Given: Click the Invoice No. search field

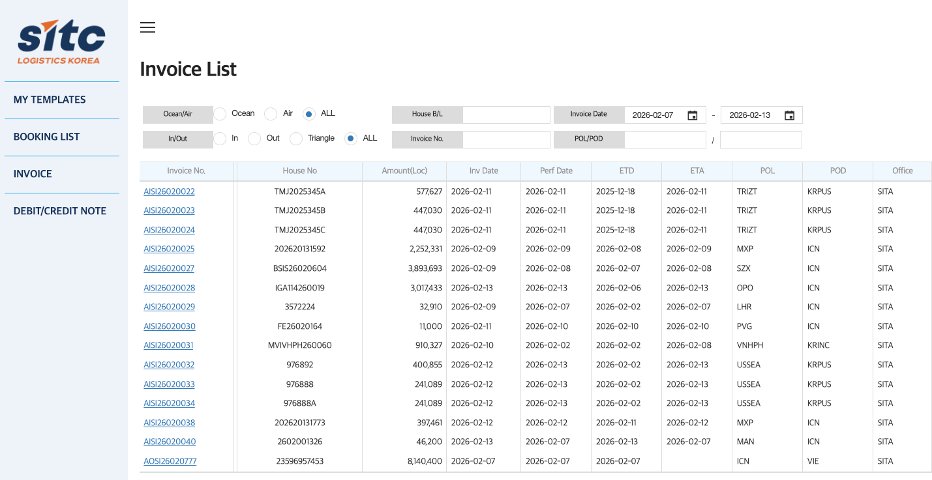Looking at the screenshot, I should pyautogui.click(x=506, y=139).
